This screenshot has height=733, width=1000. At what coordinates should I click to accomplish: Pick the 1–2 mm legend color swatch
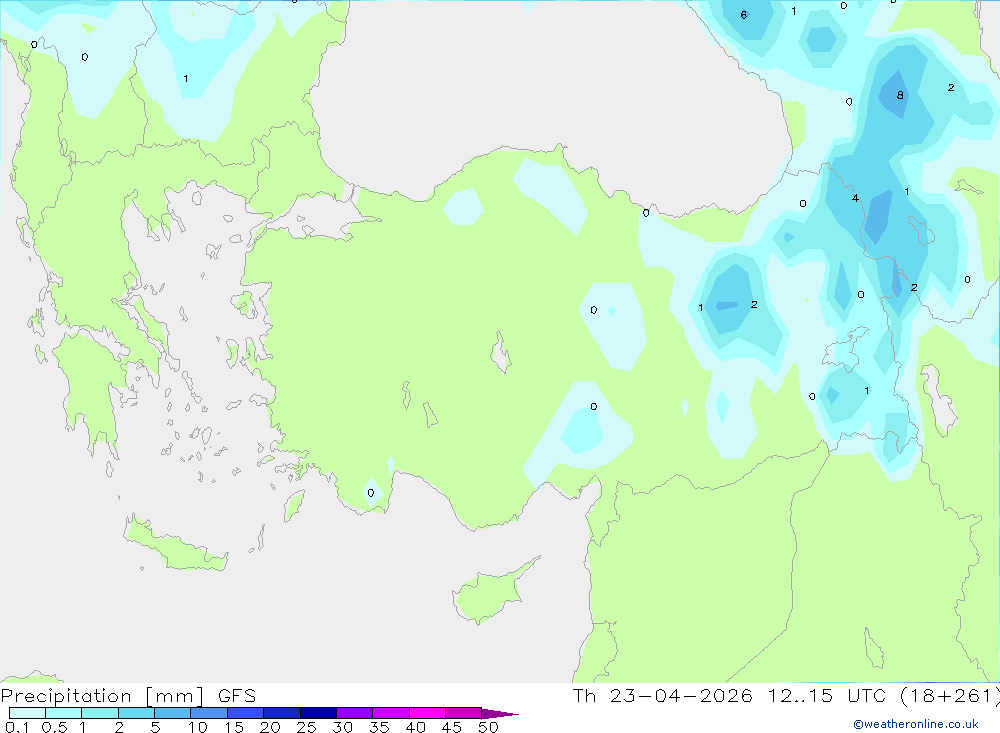99,713
